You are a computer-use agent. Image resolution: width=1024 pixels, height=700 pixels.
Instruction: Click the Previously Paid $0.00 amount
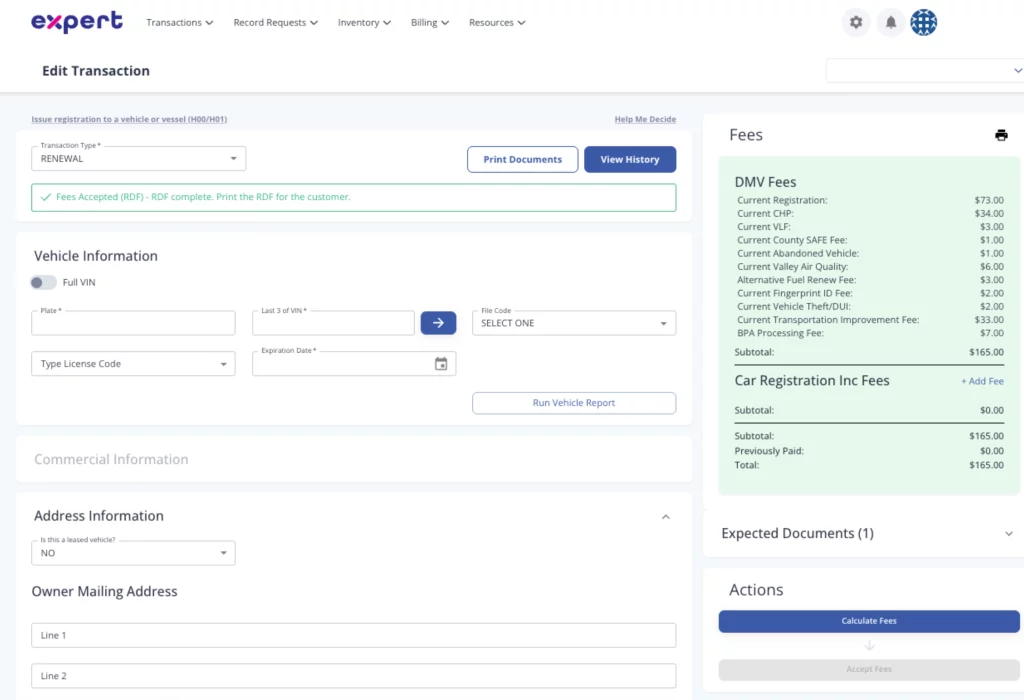[x=991, y=451]
